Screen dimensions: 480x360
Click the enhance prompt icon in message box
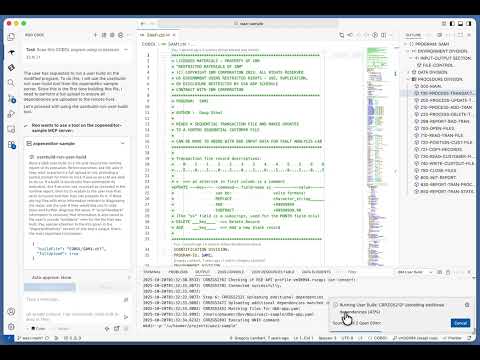coord(126,300)
